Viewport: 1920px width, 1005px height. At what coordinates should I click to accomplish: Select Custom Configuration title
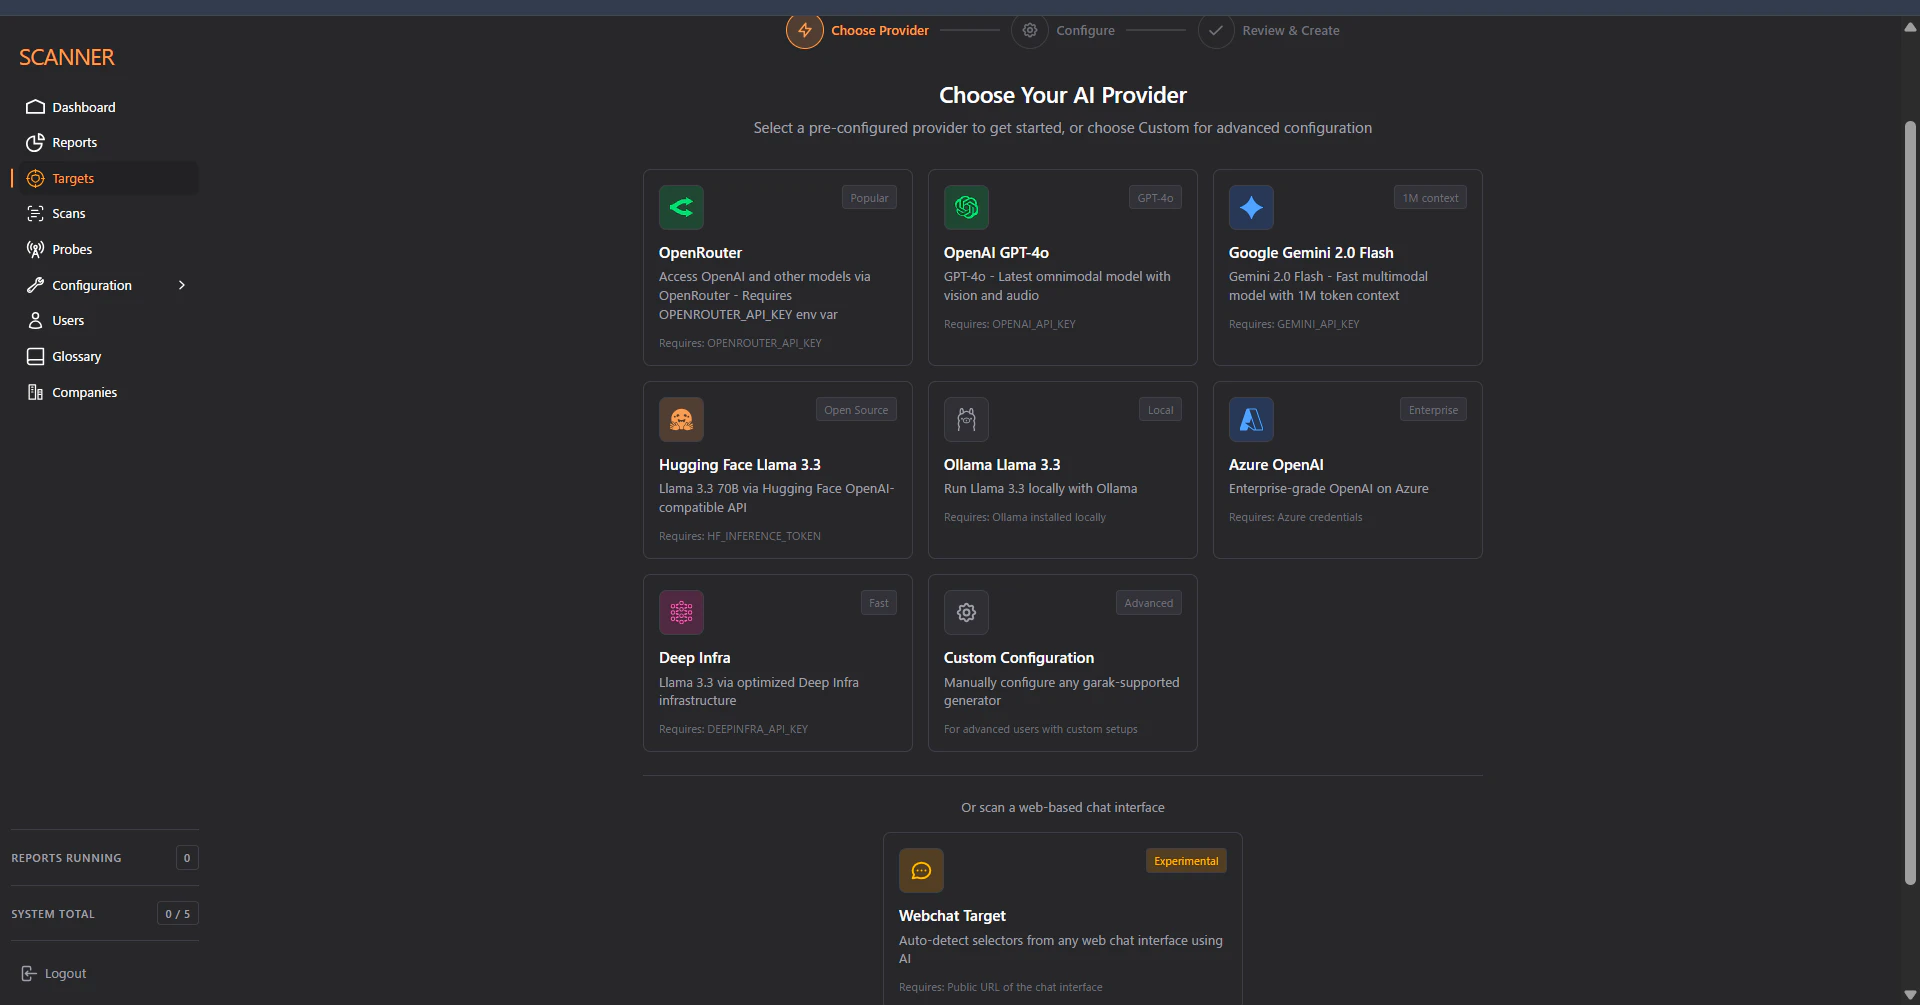point(1019,658)
